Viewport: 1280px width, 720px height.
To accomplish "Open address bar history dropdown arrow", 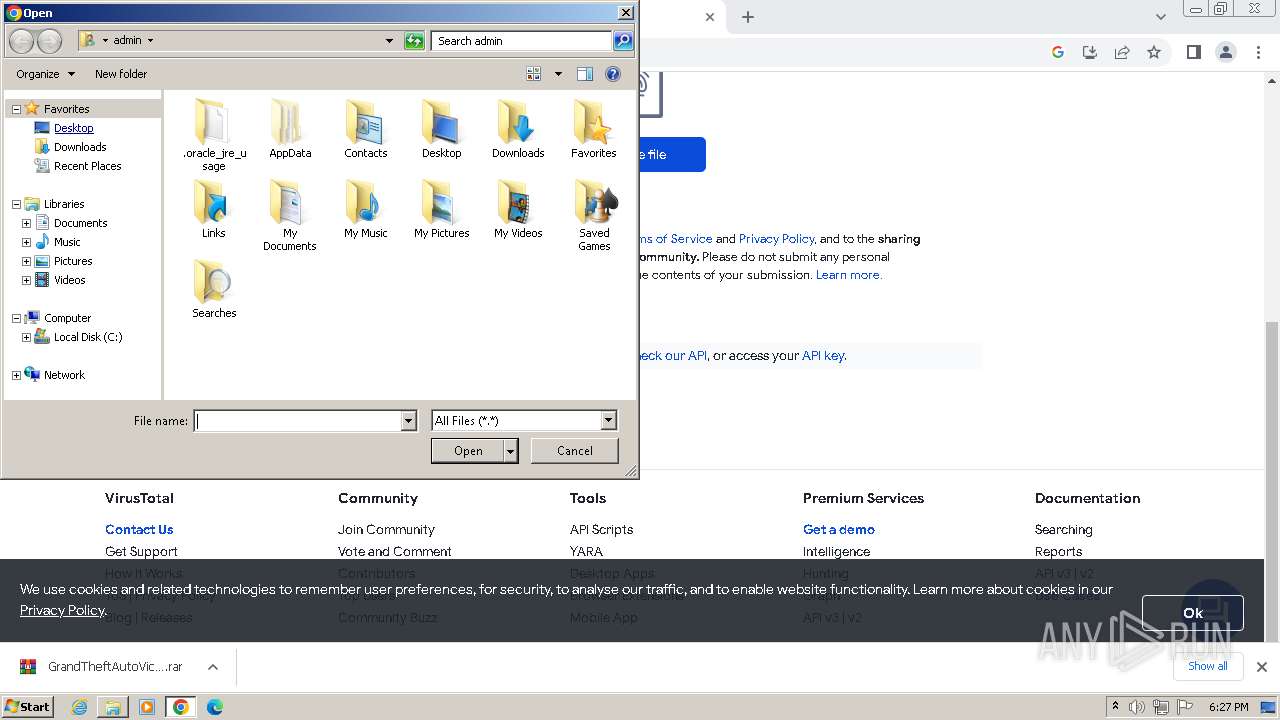I will (x=389, y=41).
